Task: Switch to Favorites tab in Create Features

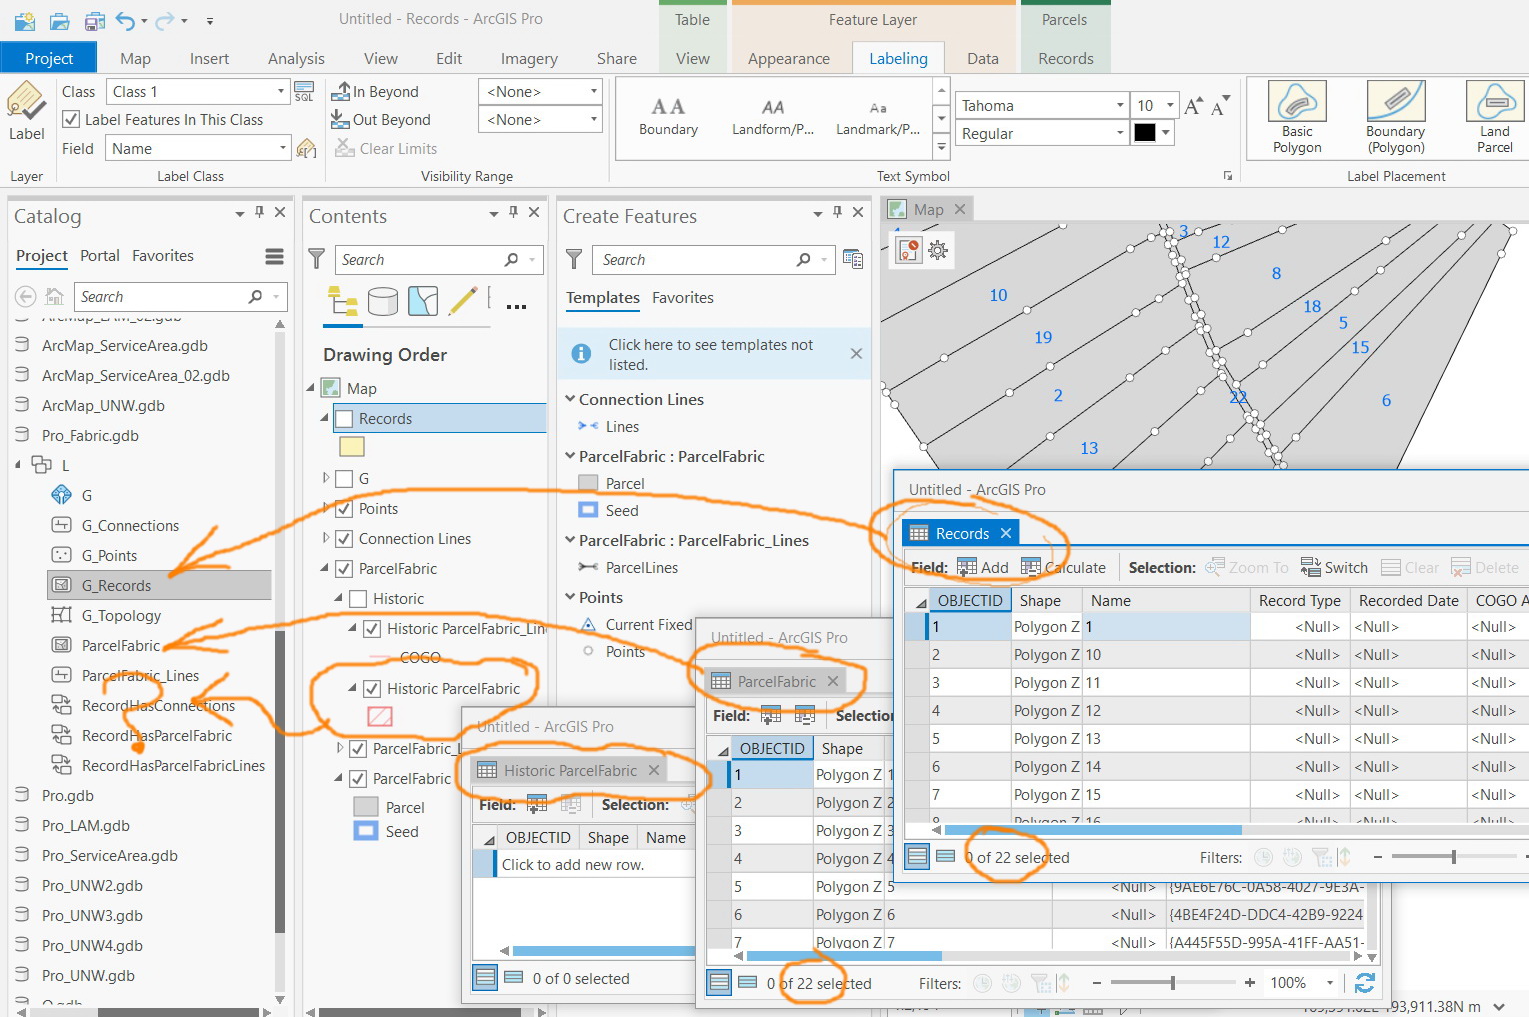Action: (682, 298)
